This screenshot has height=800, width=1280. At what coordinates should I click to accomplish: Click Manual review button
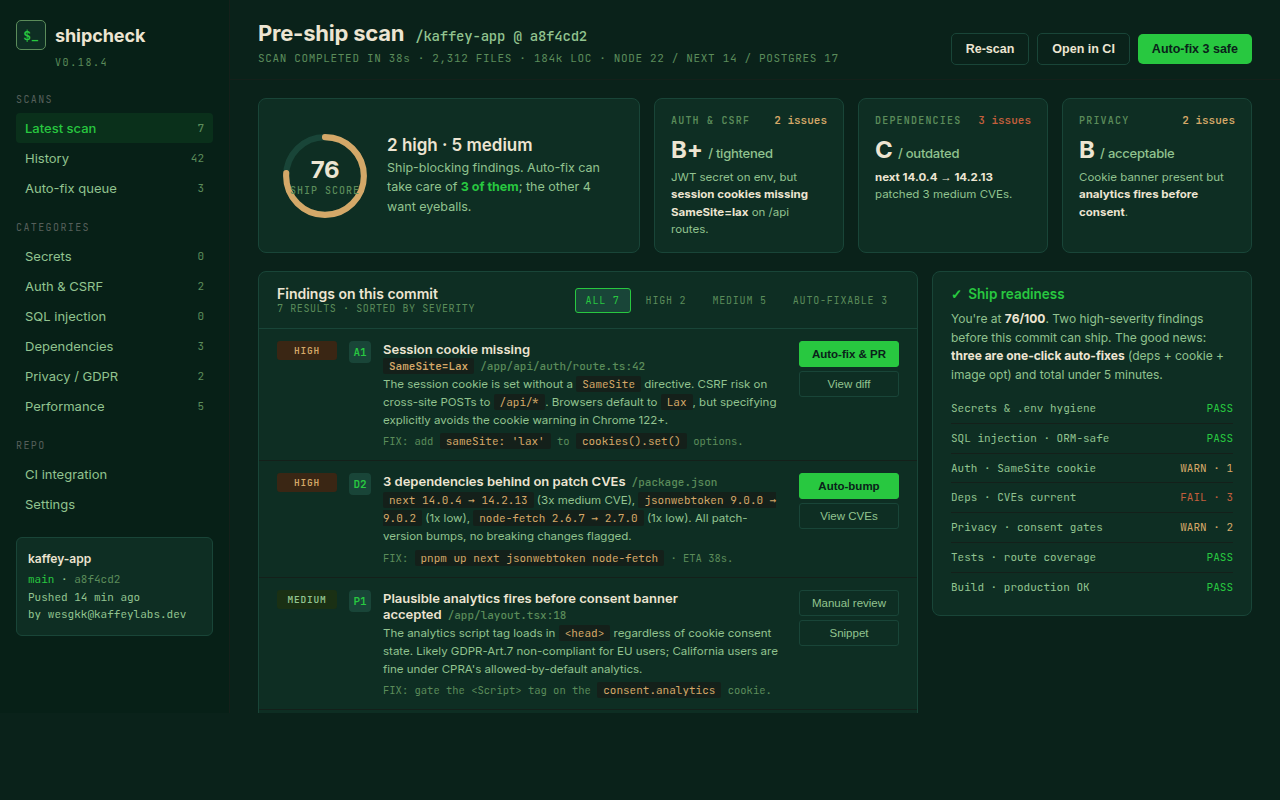(x=849, y=603)
